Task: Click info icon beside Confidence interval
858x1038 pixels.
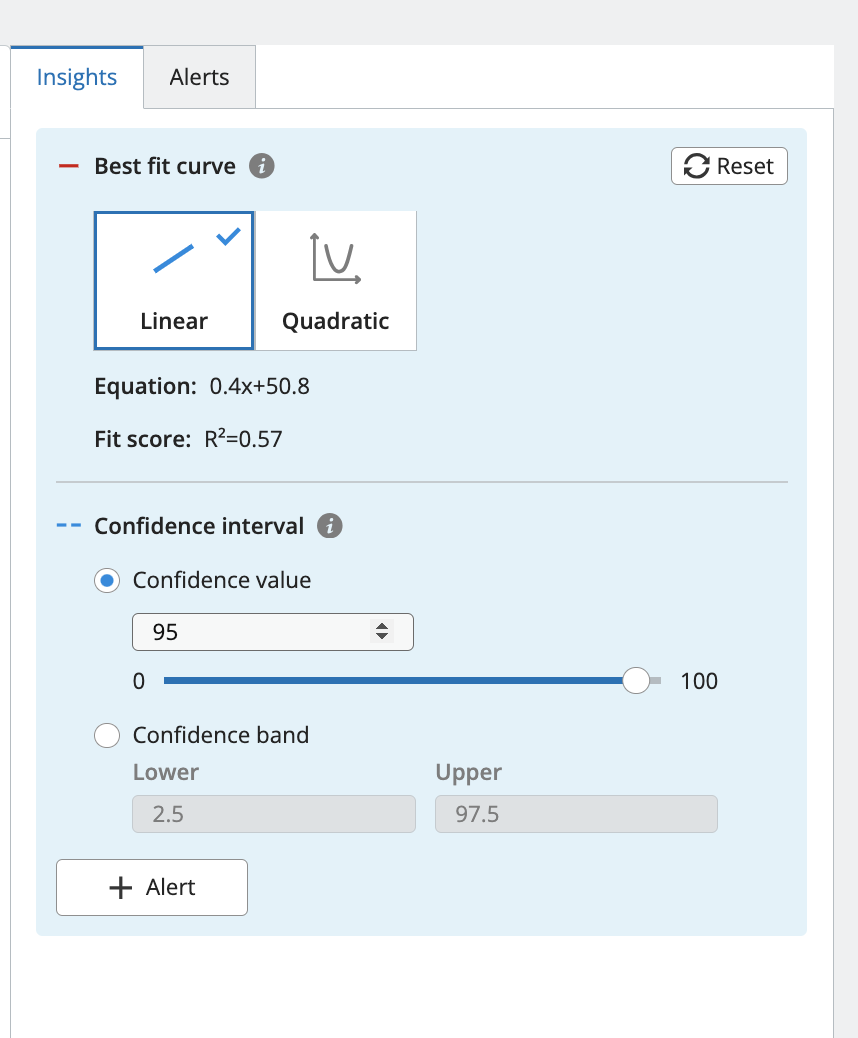Action: point(329,526)
